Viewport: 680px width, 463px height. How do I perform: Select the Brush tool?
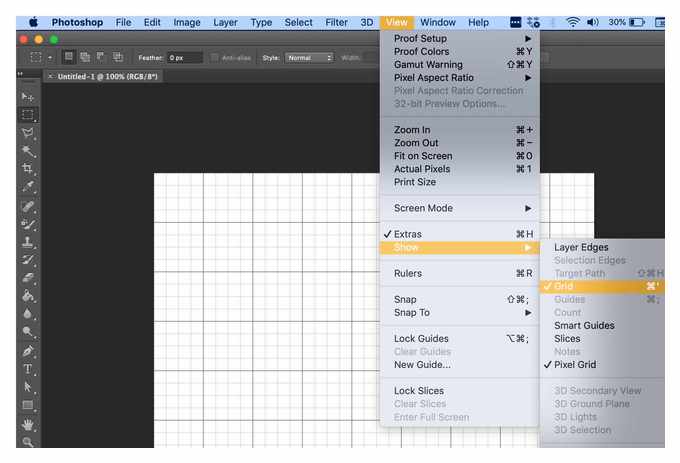point(28,225)
